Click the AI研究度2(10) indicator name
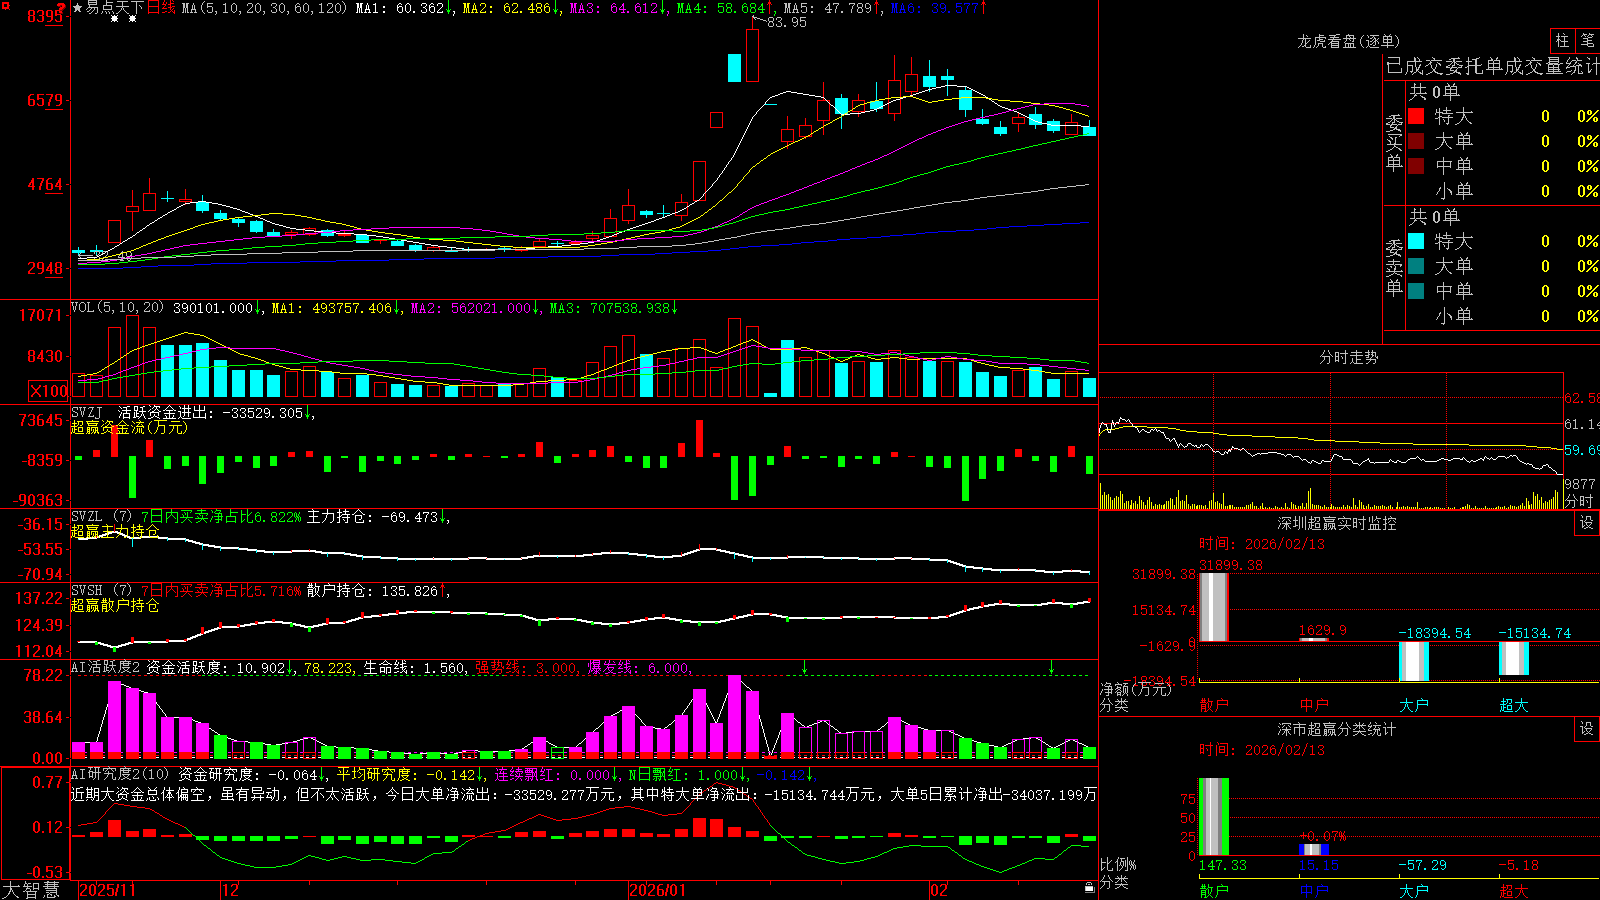The height and width of the screenshot is (900, 1600). 120,774
